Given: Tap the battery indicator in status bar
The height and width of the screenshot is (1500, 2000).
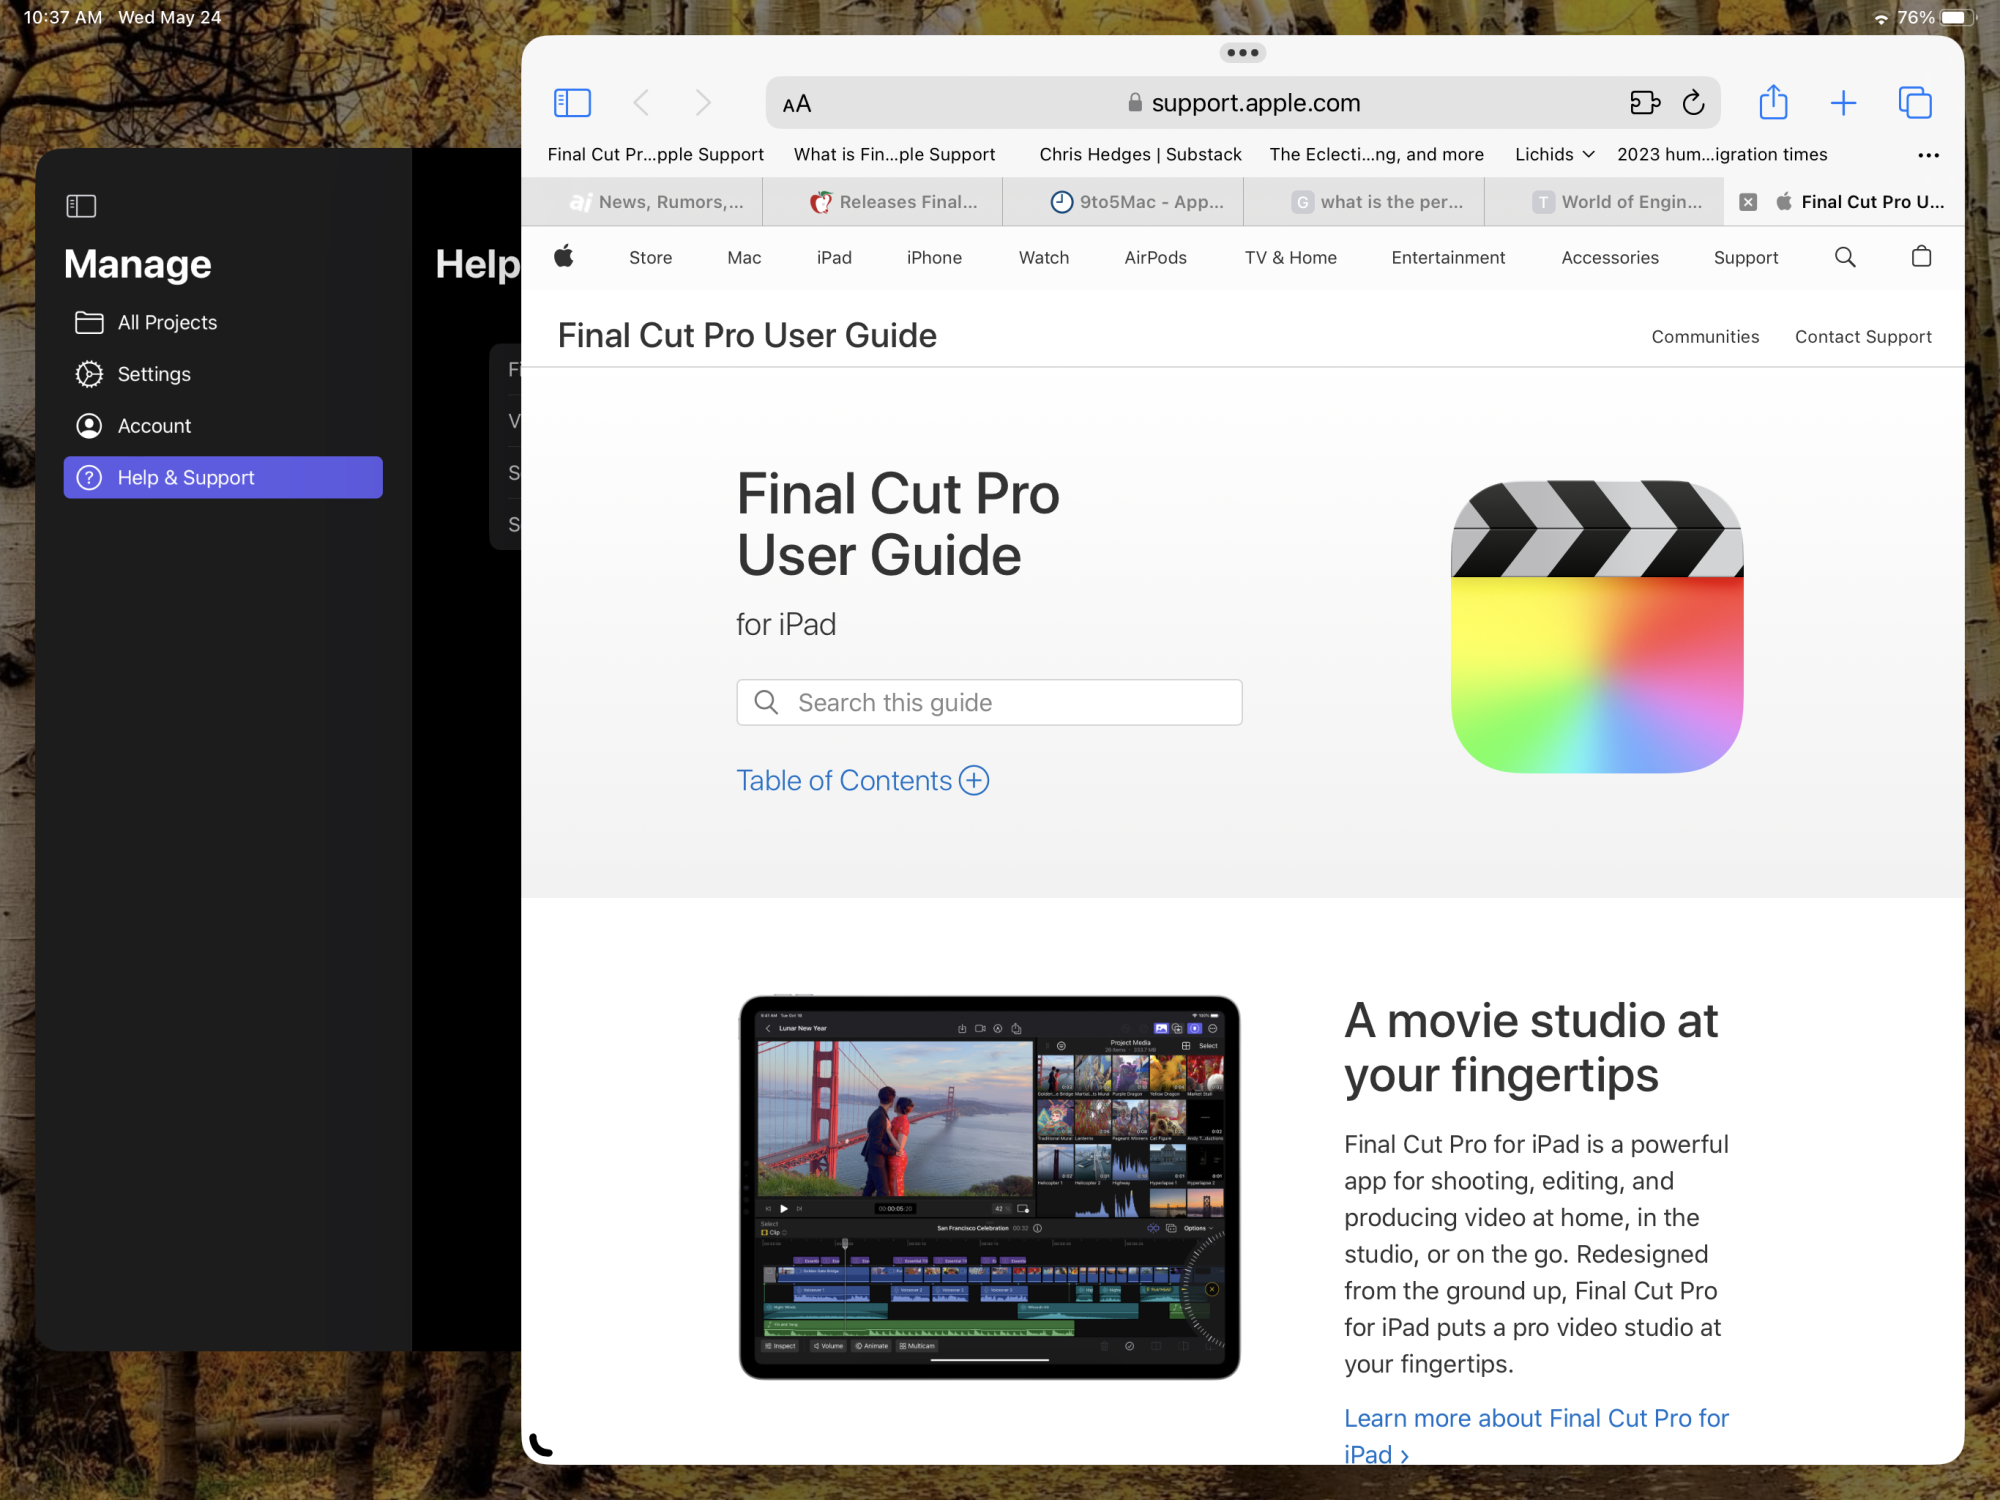Looking at the screenshot, I should click(x=1956, y=17).
